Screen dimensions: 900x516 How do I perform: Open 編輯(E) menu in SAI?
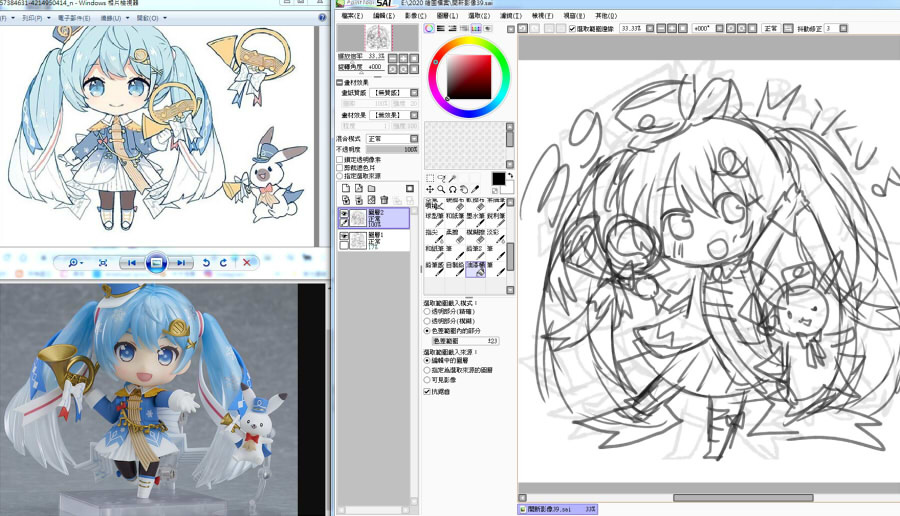pos(384,15)
